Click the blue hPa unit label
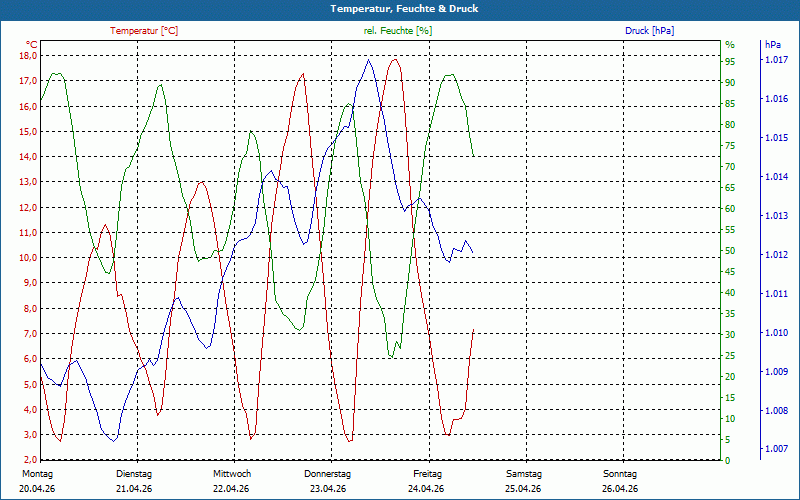 (x=773, y=45)
